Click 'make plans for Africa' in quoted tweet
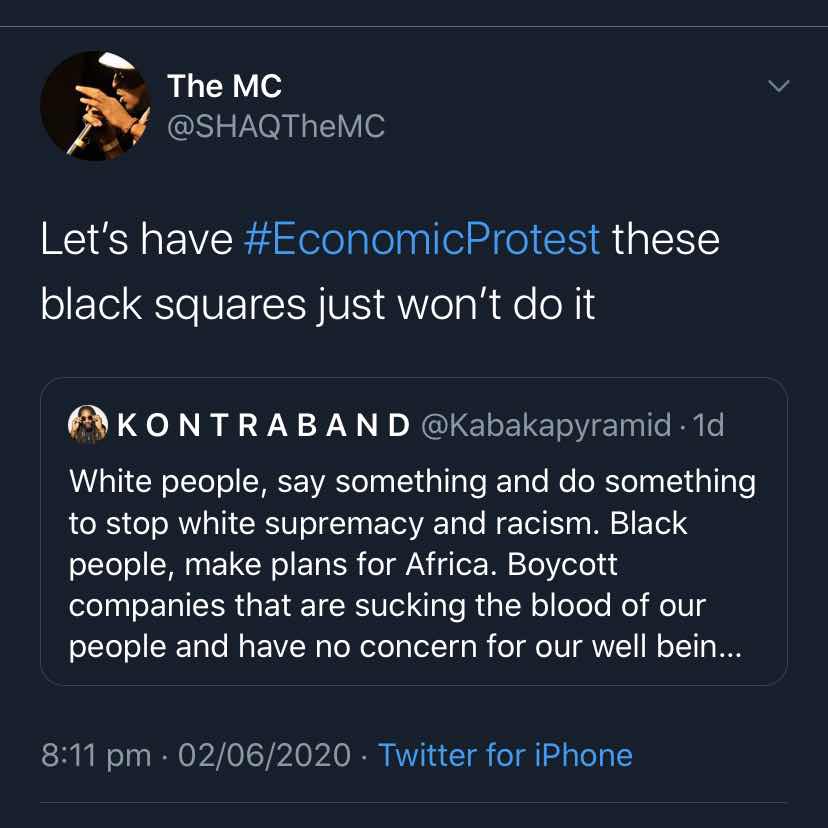The height and width of the screenshot is (828, 828). [x=341, y=564]
